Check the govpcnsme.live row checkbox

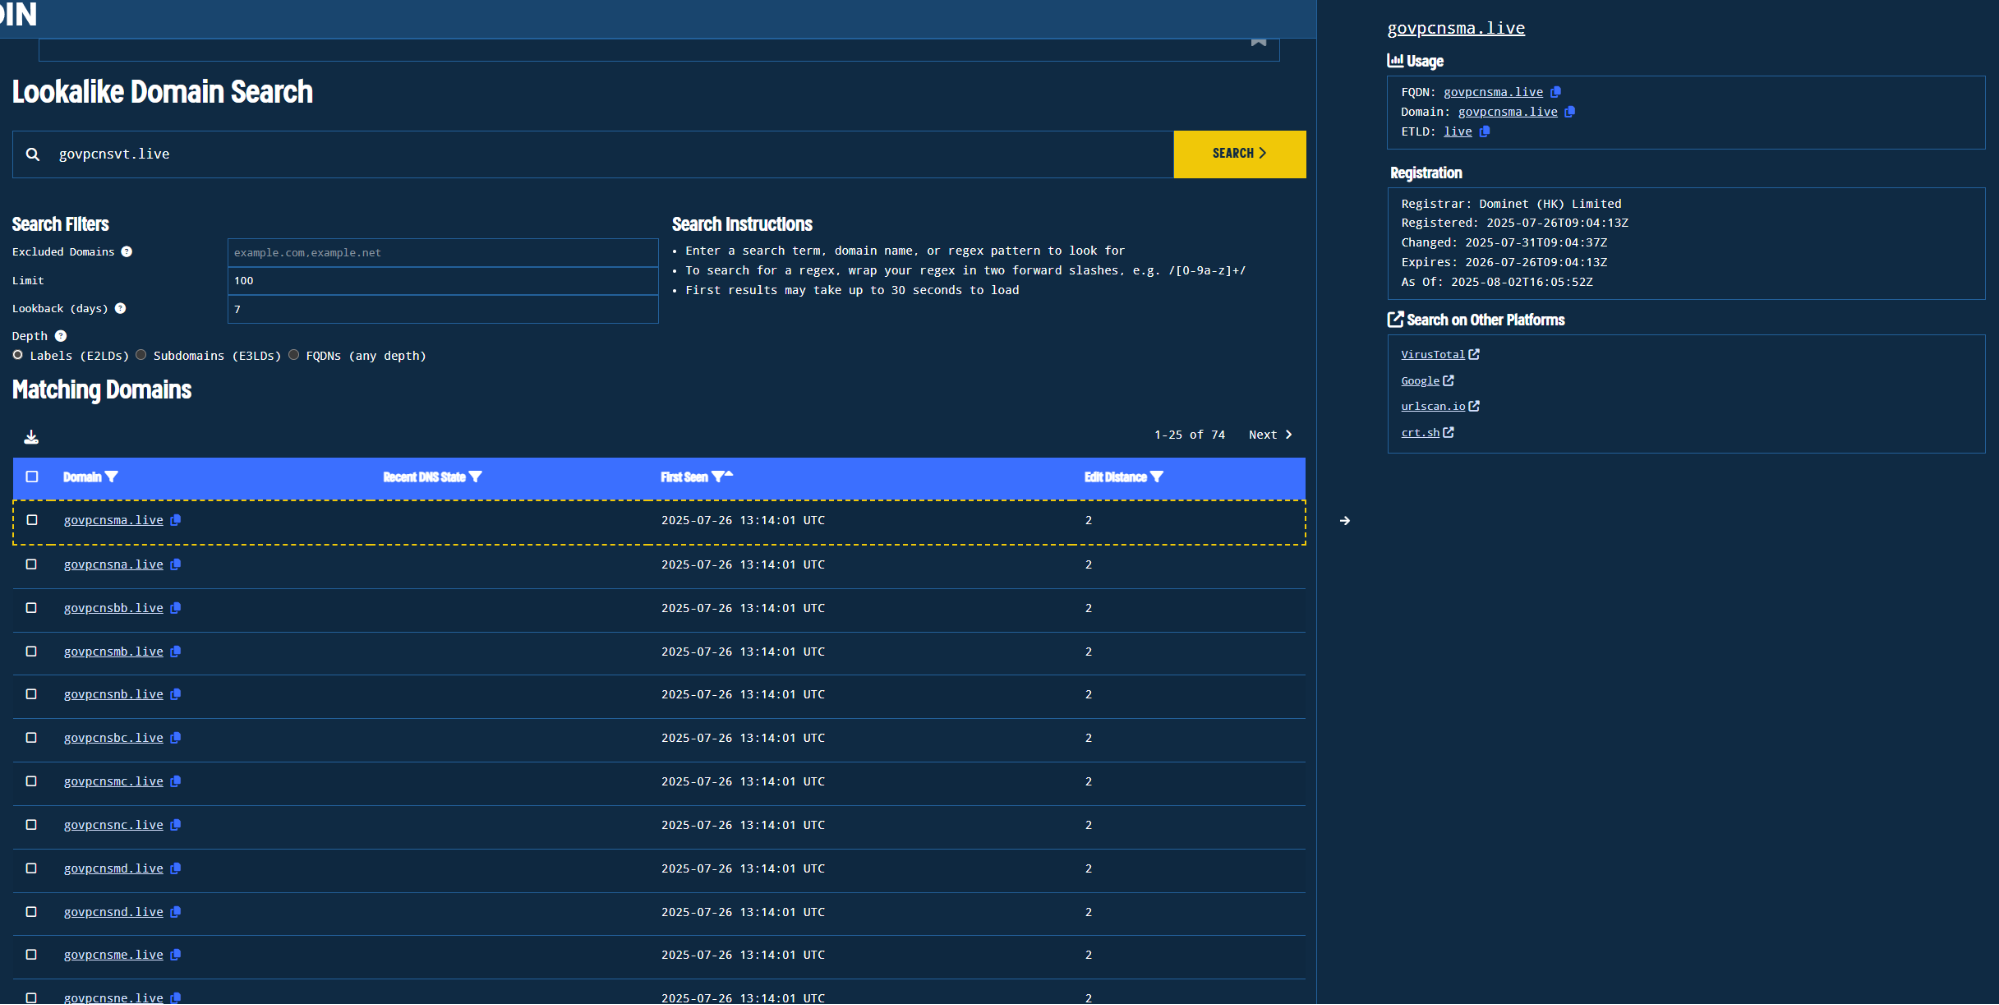pos(32,955)
